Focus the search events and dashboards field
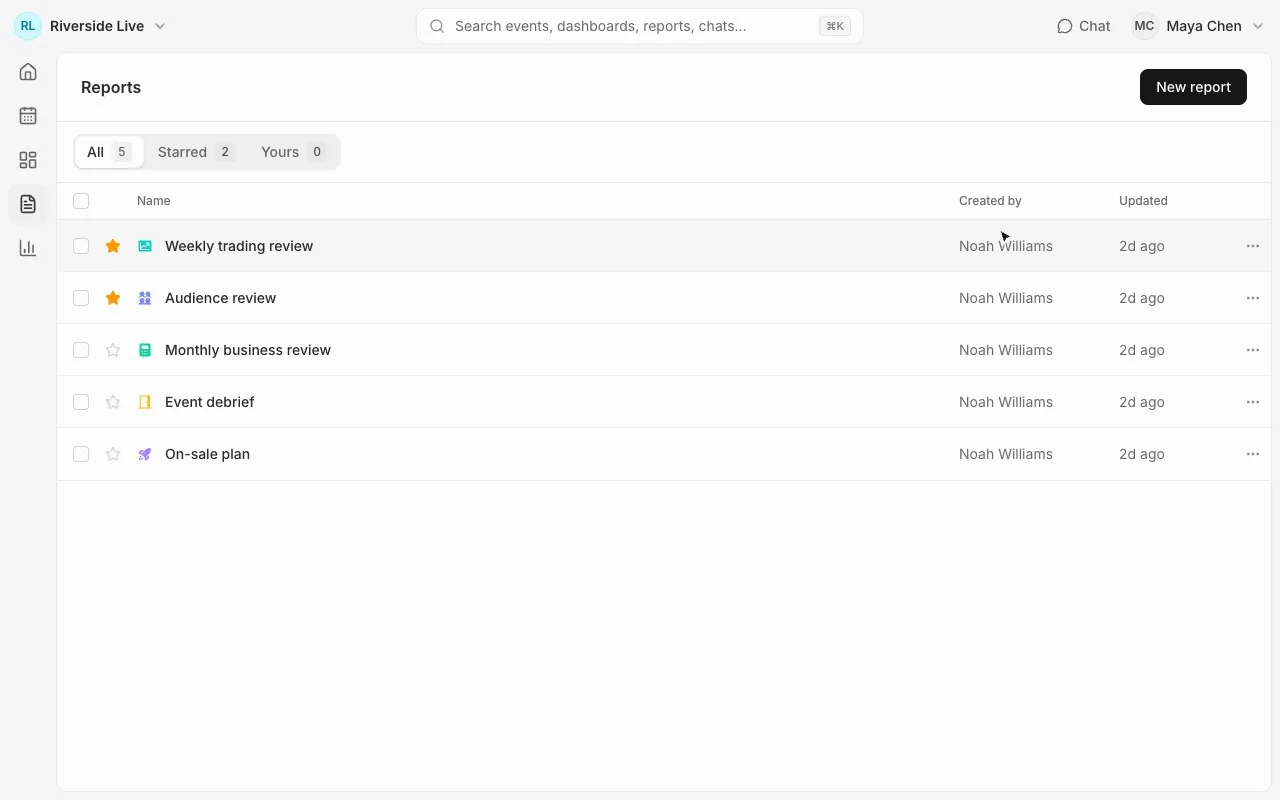The height and width of the screenshot is (800, 1280). 640,26
